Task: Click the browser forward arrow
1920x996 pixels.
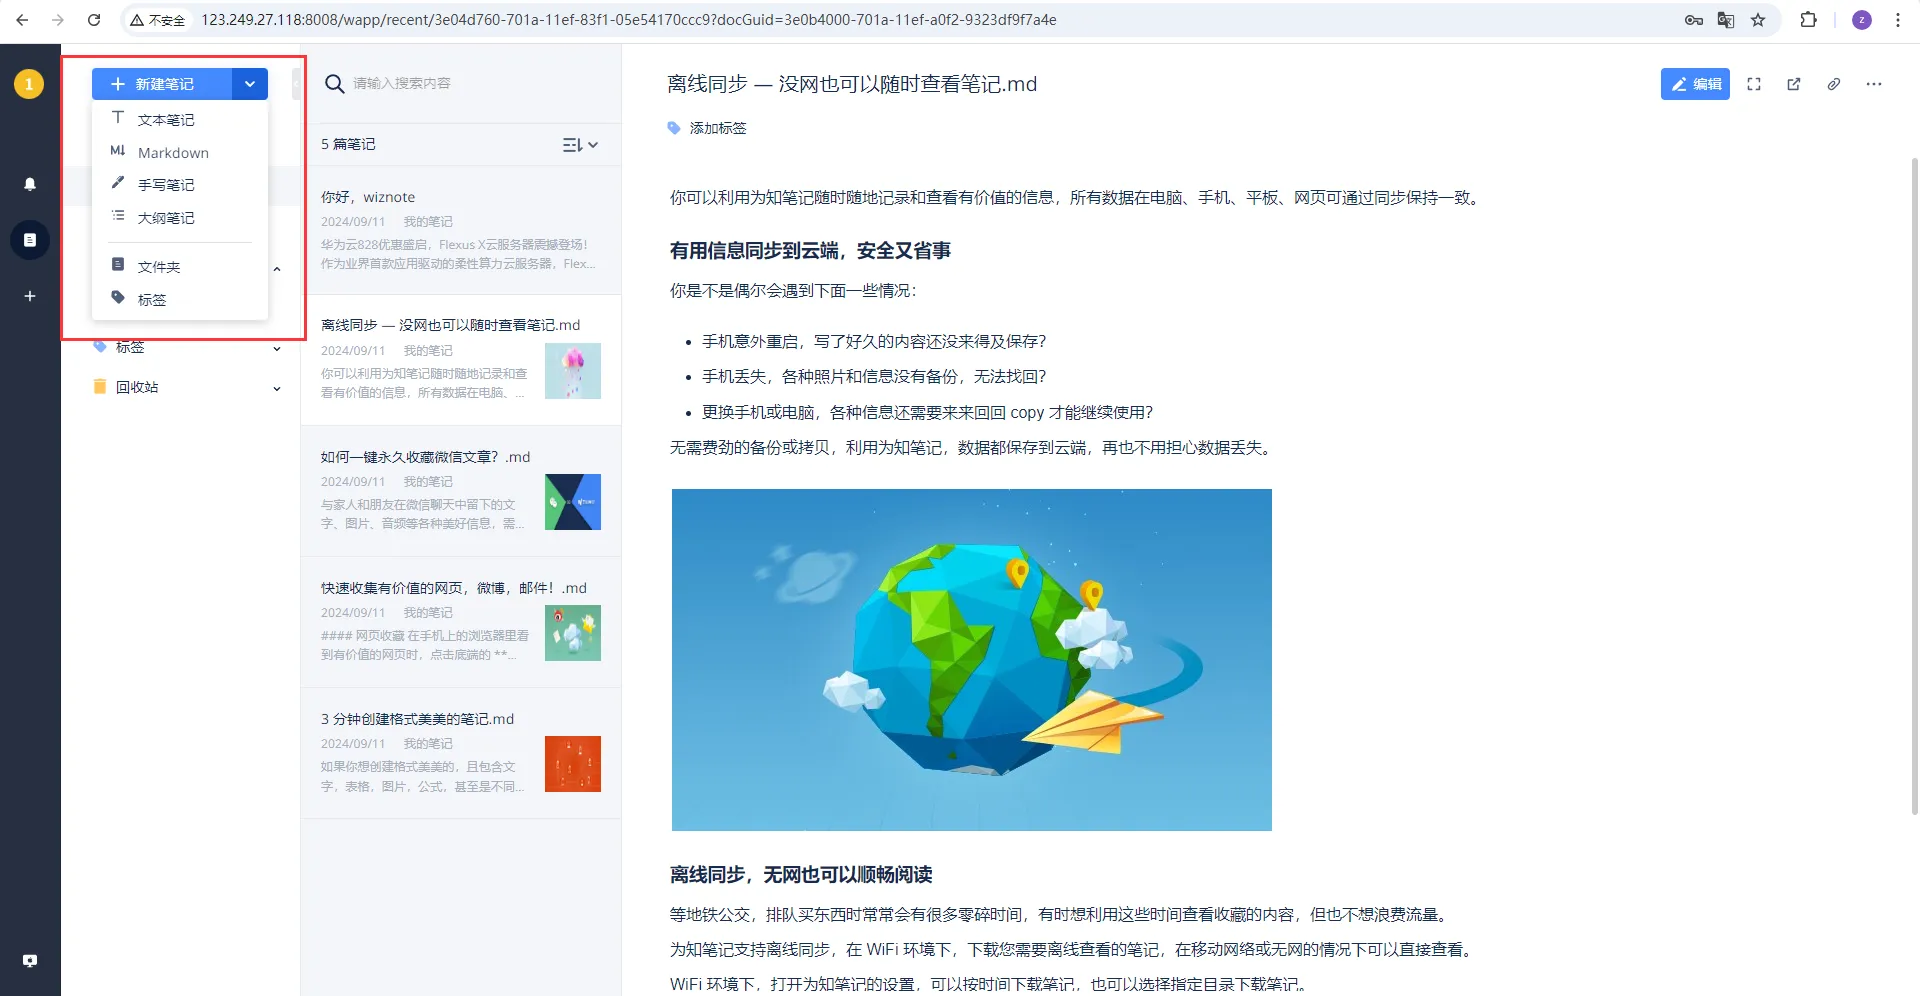Action: [58, 20]
